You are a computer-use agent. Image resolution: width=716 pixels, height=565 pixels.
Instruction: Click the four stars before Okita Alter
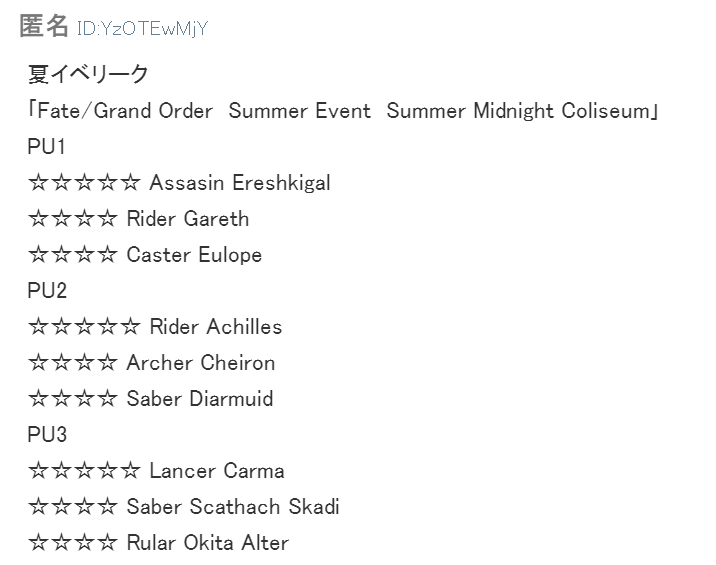(x=73, y=543)
